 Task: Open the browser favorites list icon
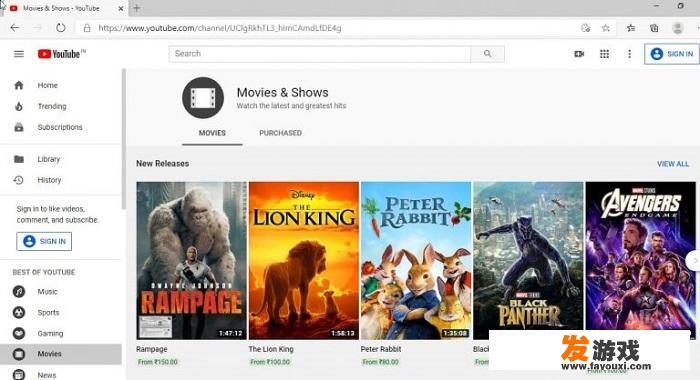[x=631, y=28]
